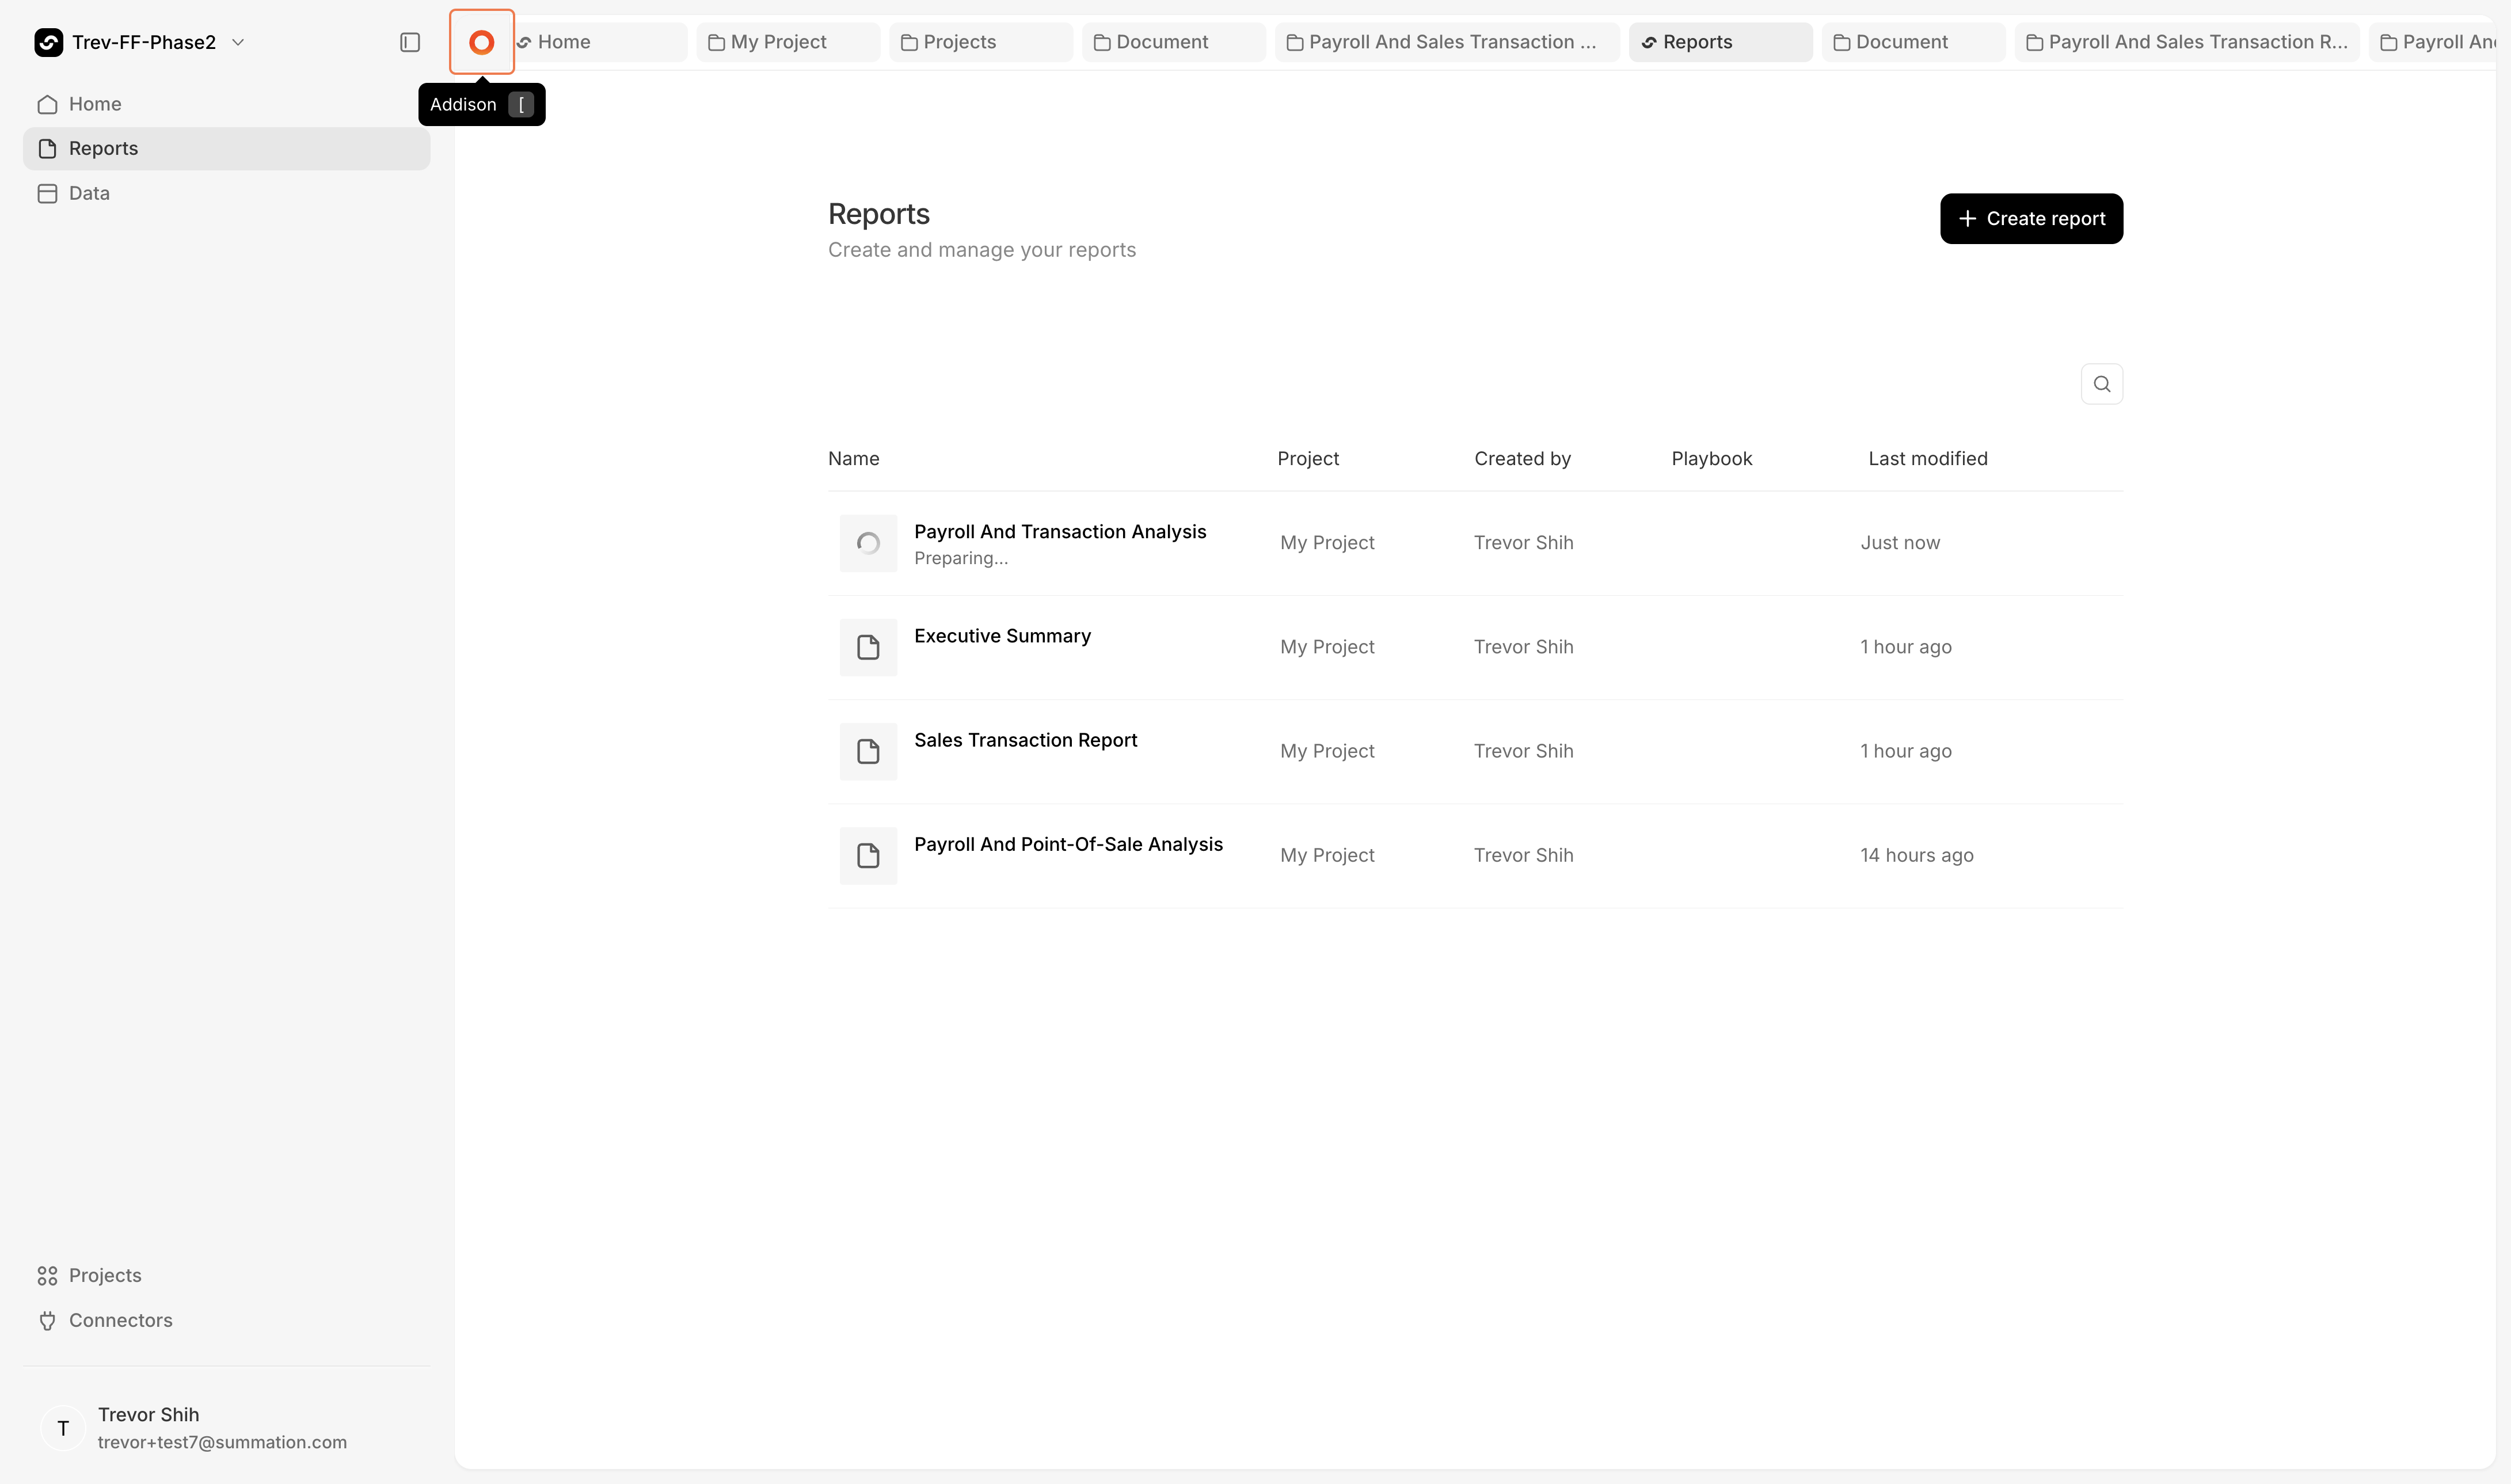Image resolution: width=2511 pixels, height=1484 pixels.
Task: Click Trevor Shih cell in Sales Transaction Report row
Action: point(1523,751)
